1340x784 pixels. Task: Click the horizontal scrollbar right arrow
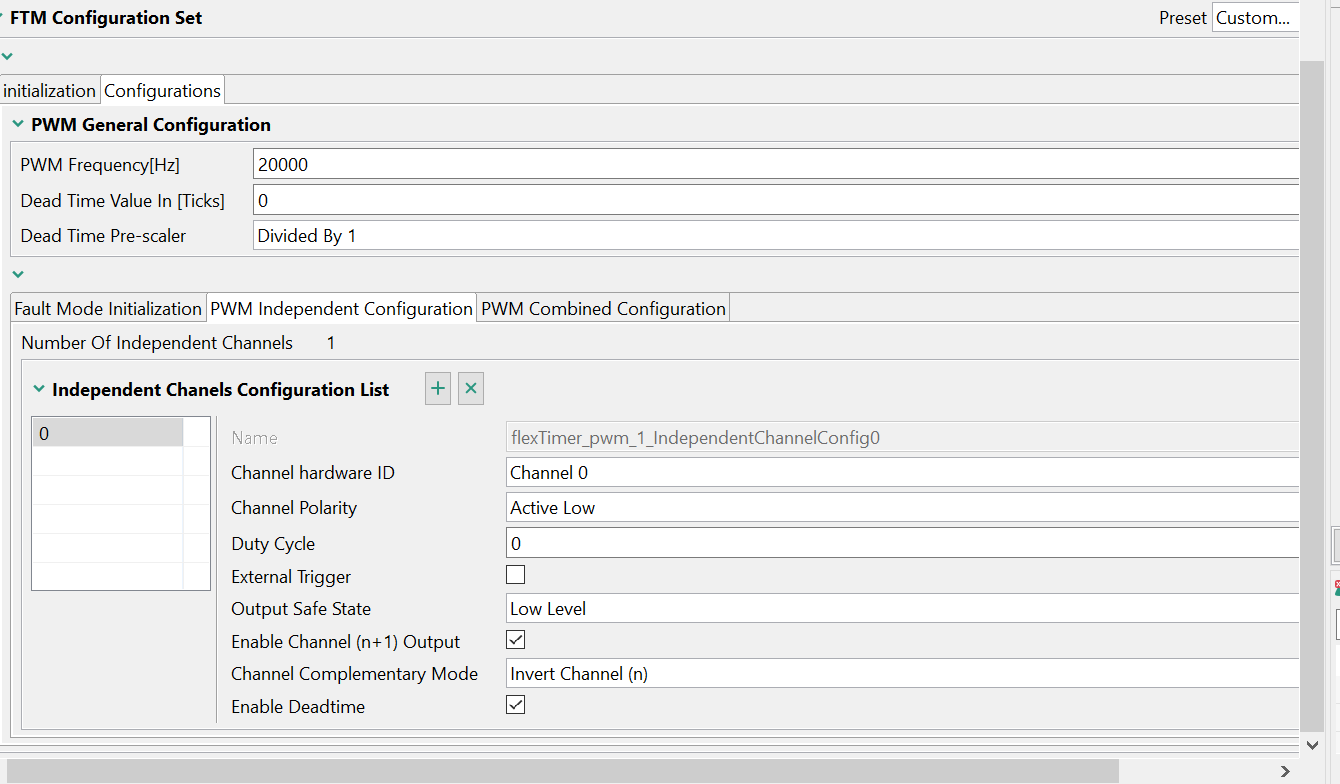pyautogui.click(x=1286, y=771)
